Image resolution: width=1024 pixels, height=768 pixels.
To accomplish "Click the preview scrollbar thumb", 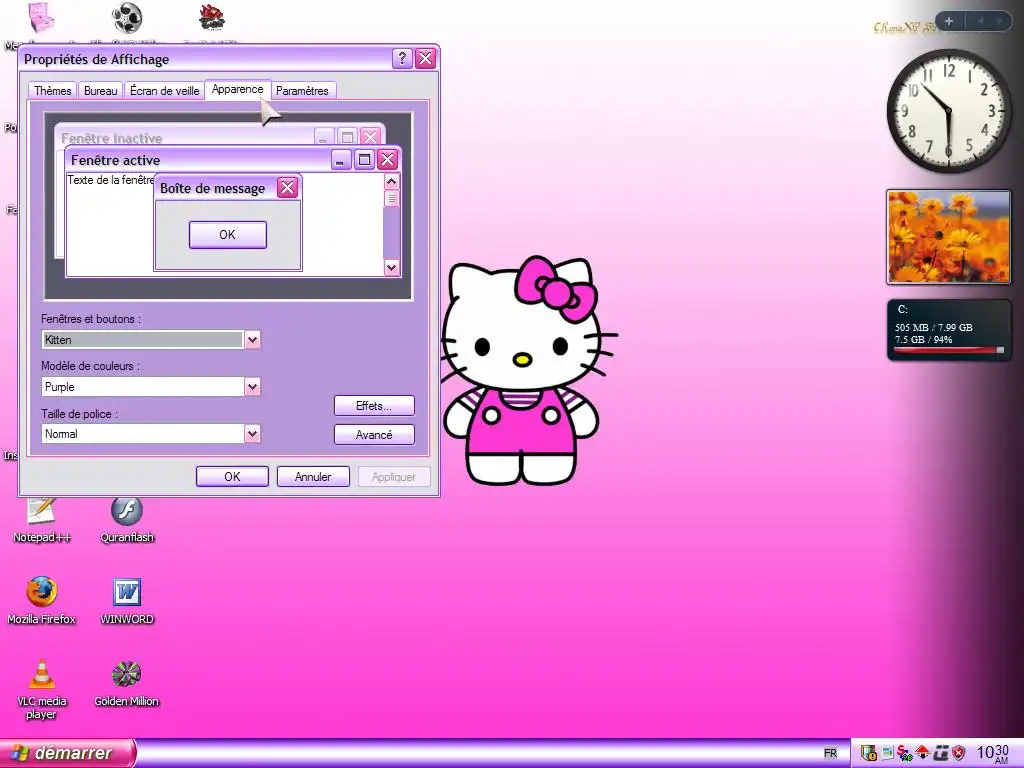I will (392, 199).
